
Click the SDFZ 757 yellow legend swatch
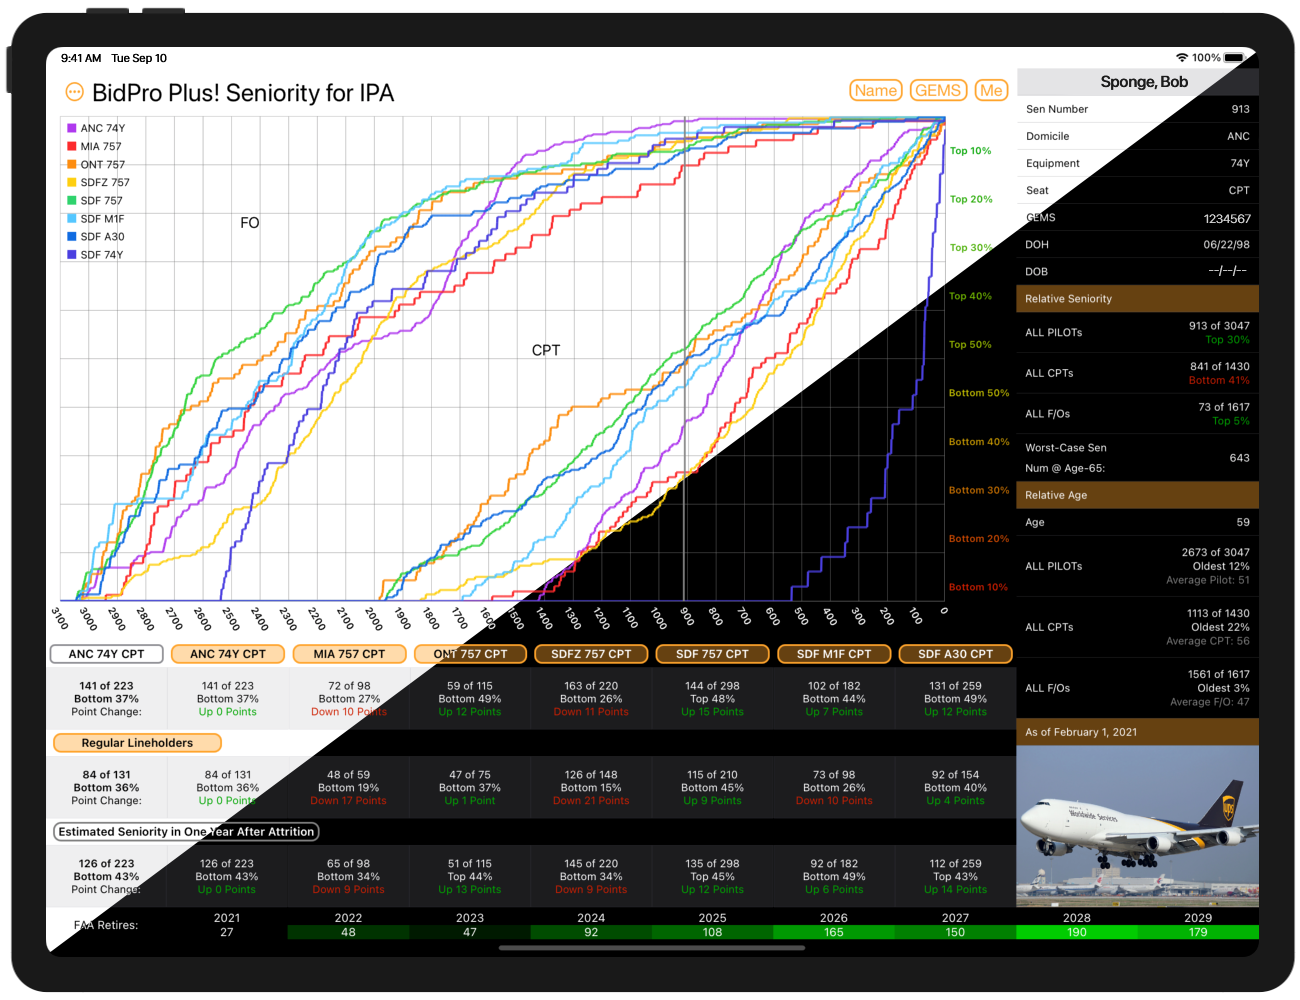pyautogui.click(x=72, y=182)
